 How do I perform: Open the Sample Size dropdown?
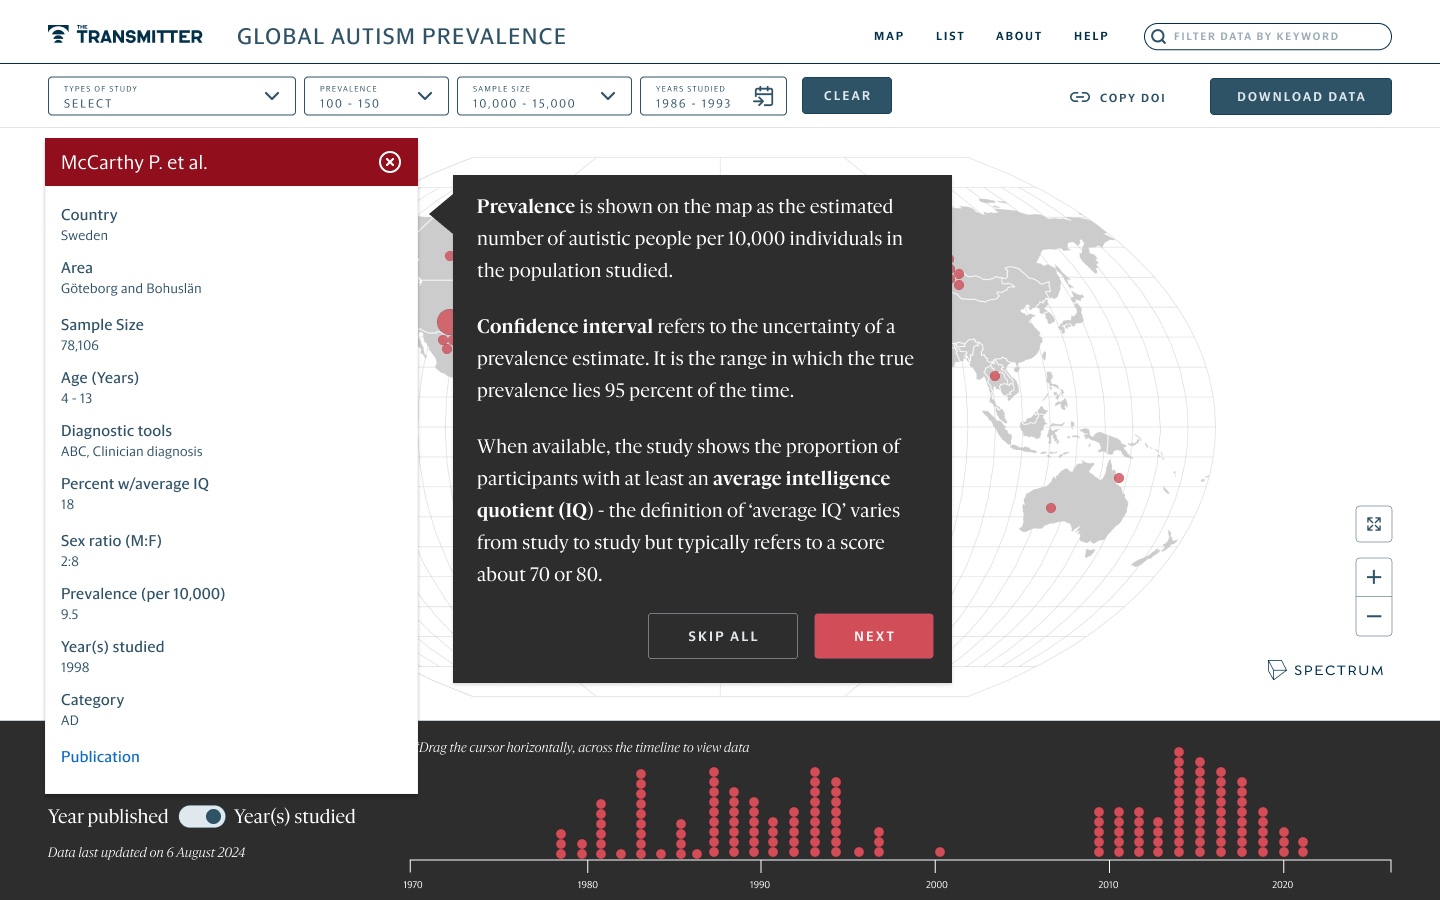tap(544, 96)
